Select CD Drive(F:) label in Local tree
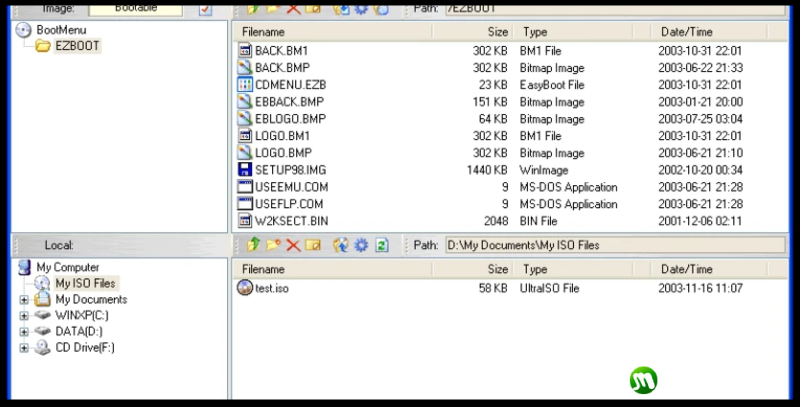The width and height of the screenshot is (800, 407). [85, 348]
